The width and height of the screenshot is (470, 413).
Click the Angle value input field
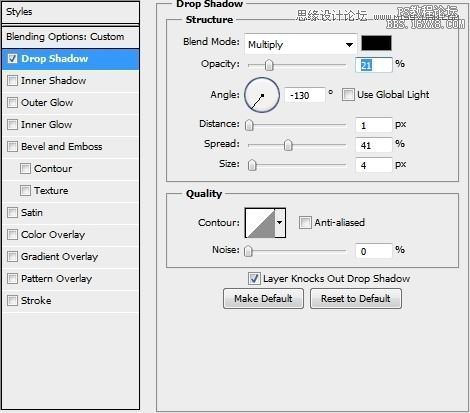point(304,96)
